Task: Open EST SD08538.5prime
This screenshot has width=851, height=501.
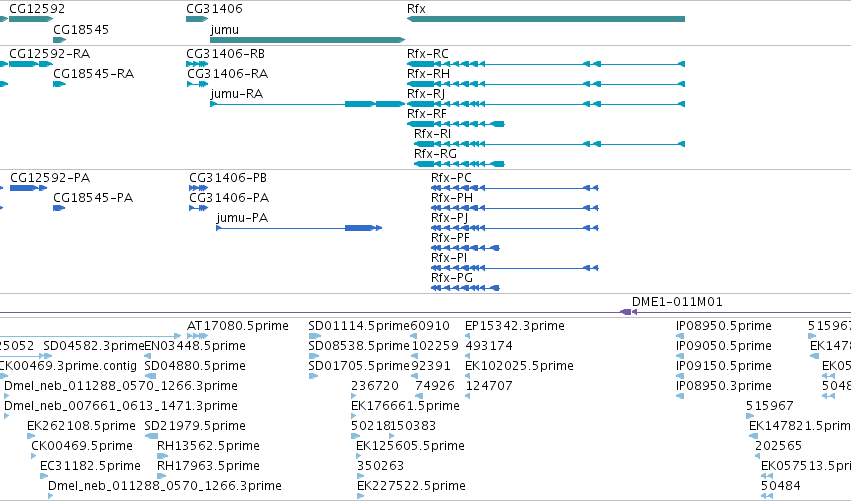Action: pyautogui.click(x=359, y=346)
